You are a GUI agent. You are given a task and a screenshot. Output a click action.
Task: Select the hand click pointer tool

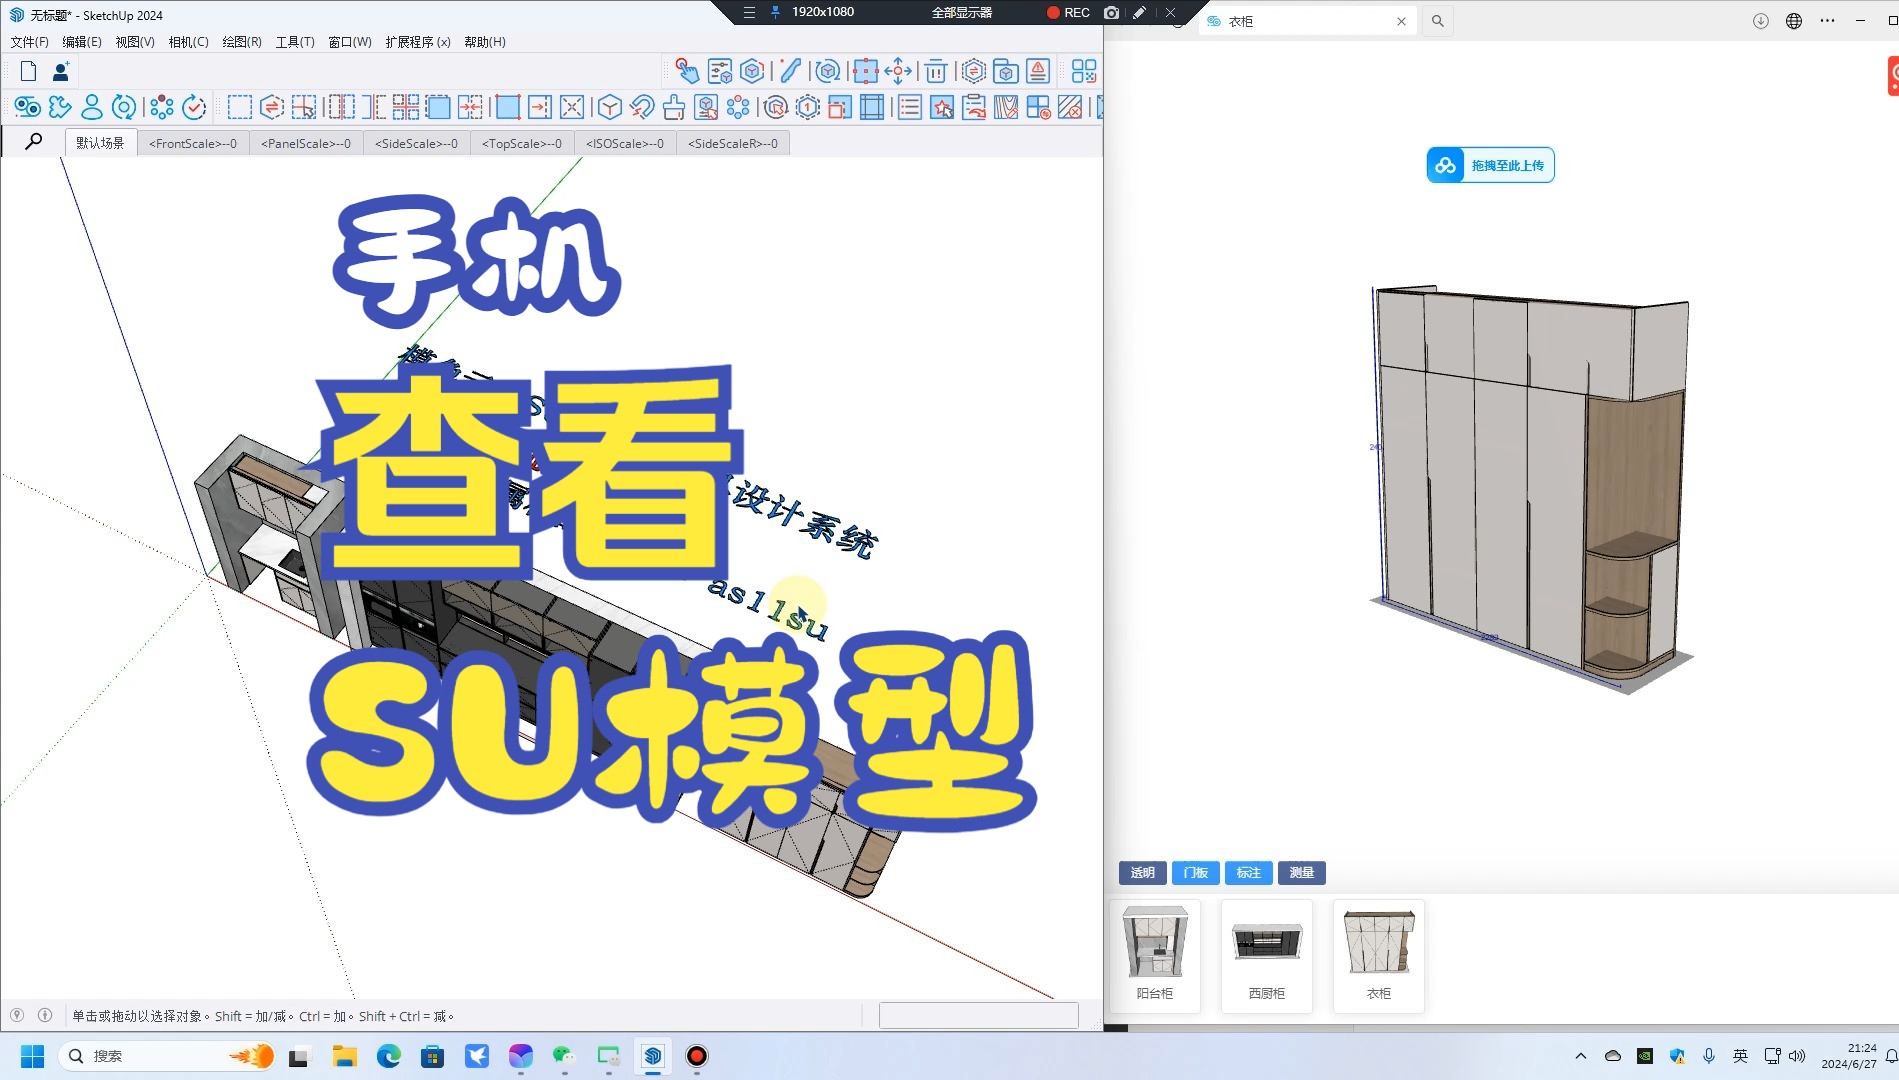[686, 71]
